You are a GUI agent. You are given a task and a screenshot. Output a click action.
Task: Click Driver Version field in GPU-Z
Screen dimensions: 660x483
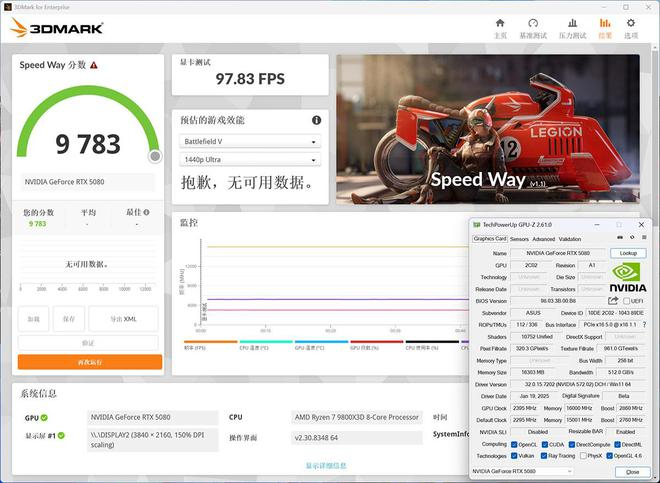[578, 384]
